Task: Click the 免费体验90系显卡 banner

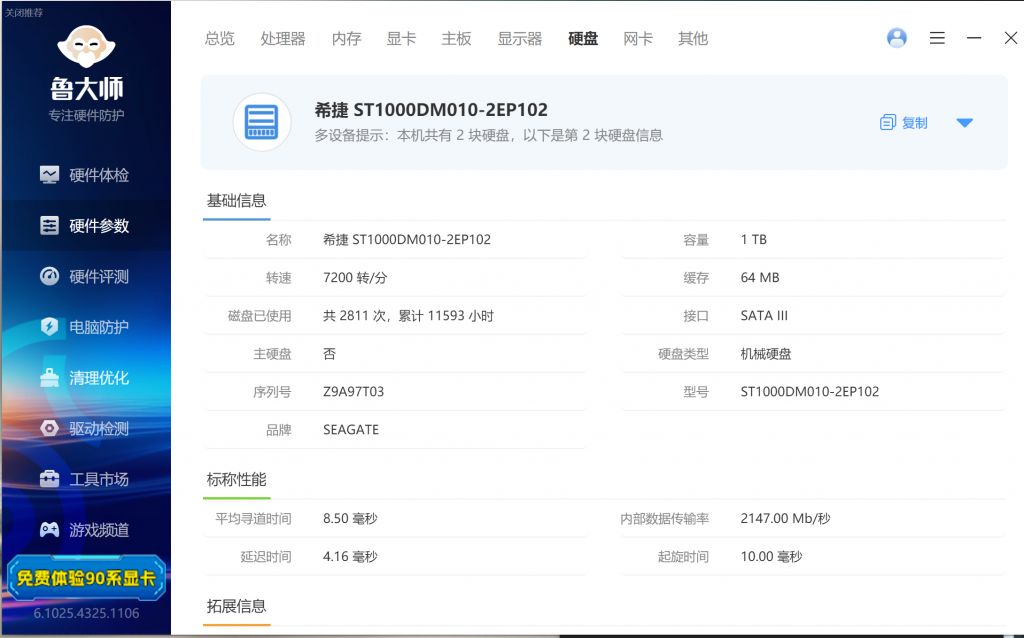Action: pyautogui.click(x=86, y=578)
